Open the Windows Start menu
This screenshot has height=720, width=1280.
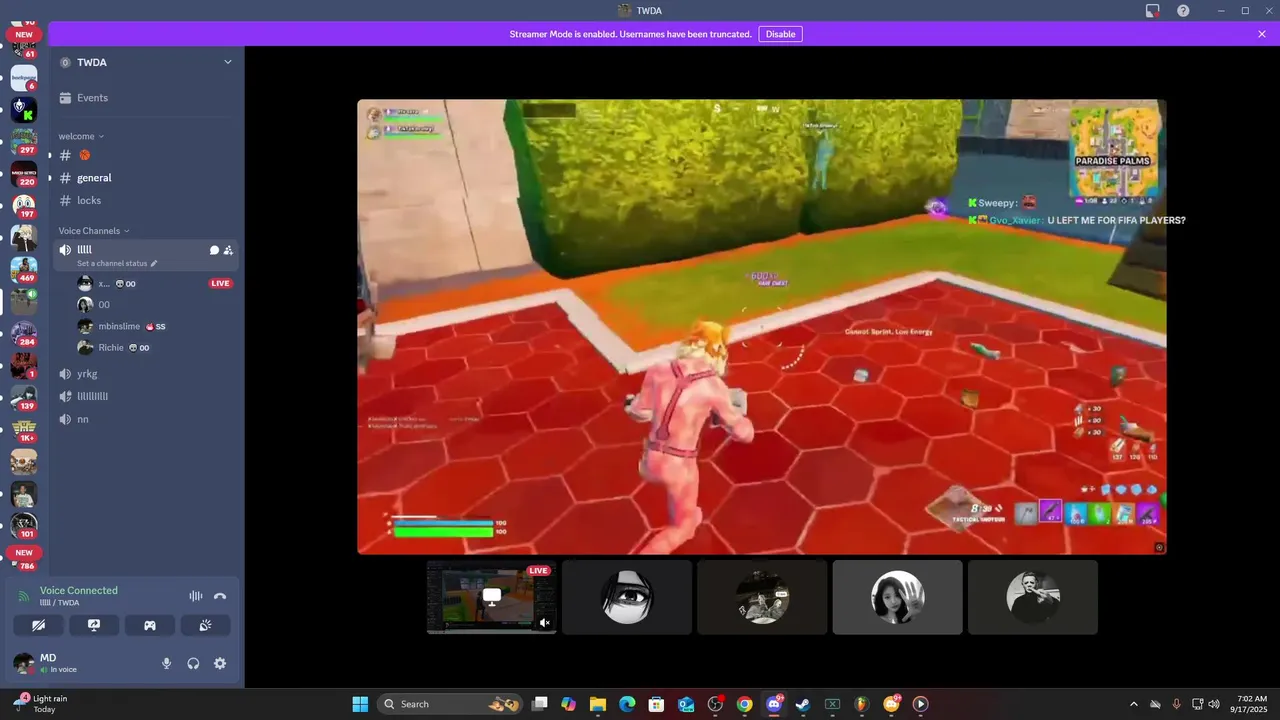pos(360,704)
